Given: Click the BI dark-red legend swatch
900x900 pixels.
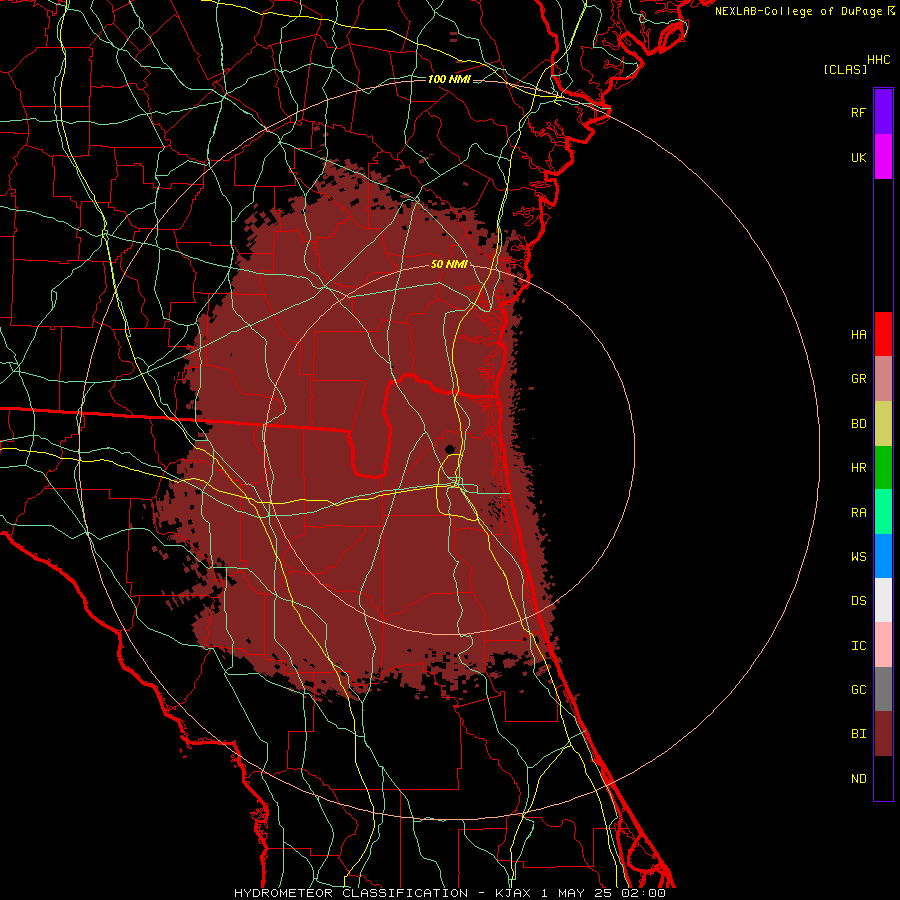Looking at the screenshot, I should point(883,734).
